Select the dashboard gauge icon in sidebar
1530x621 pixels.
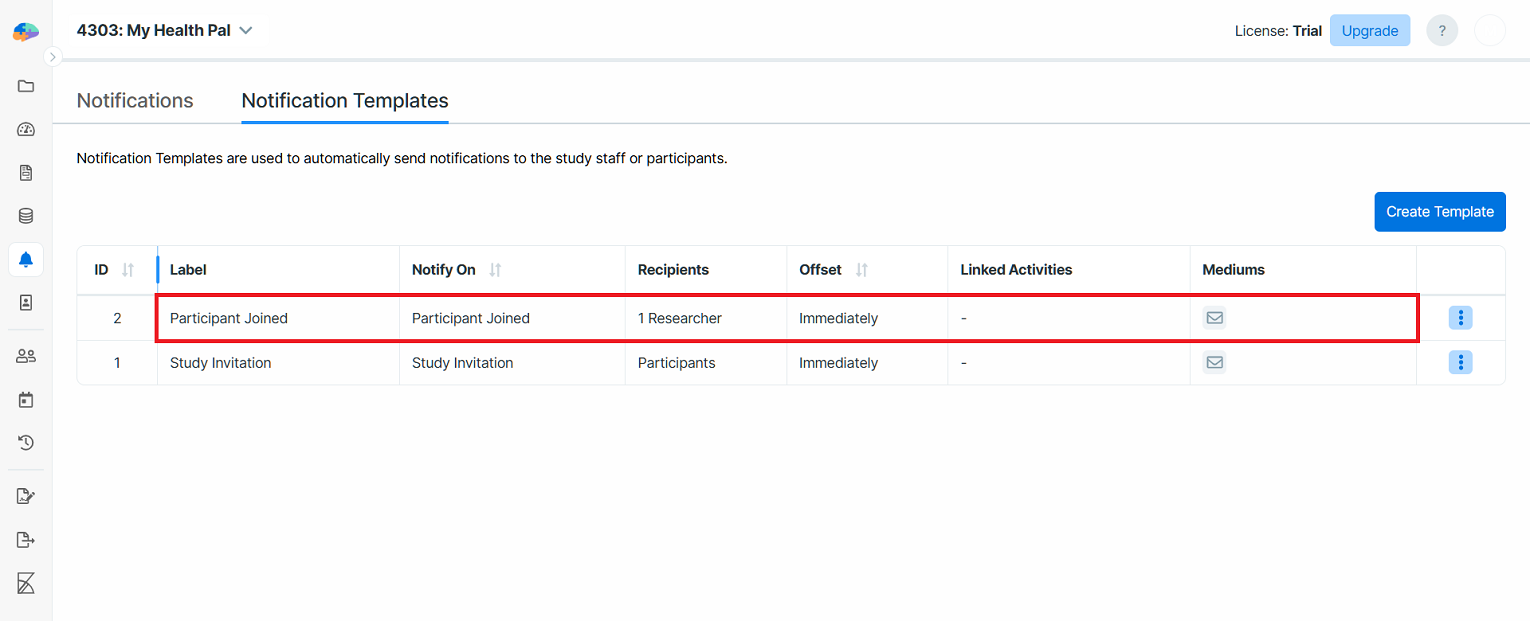(x=25, y=129)
